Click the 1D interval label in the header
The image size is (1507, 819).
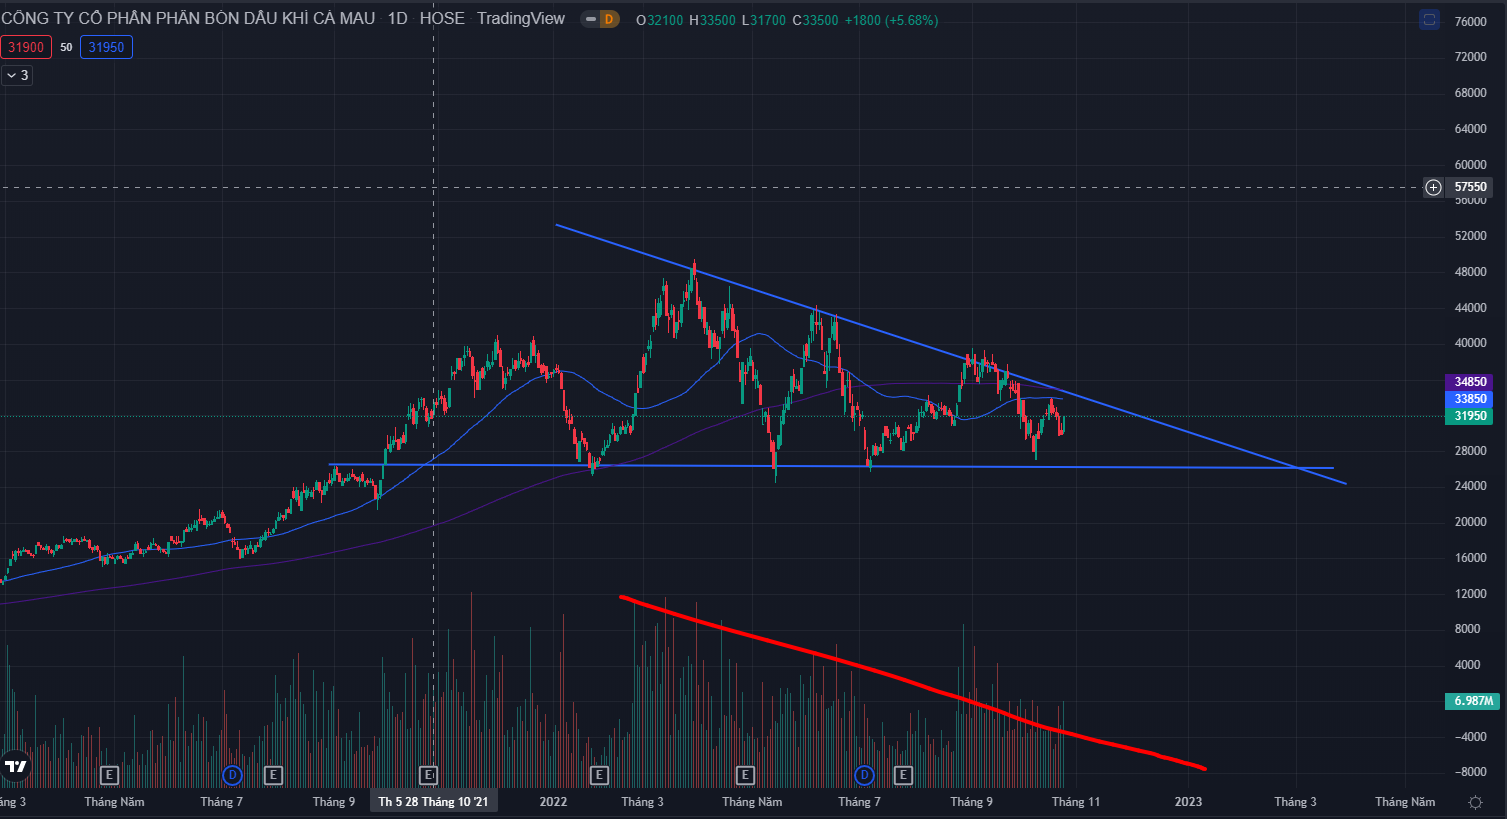(x=397, y=18)
